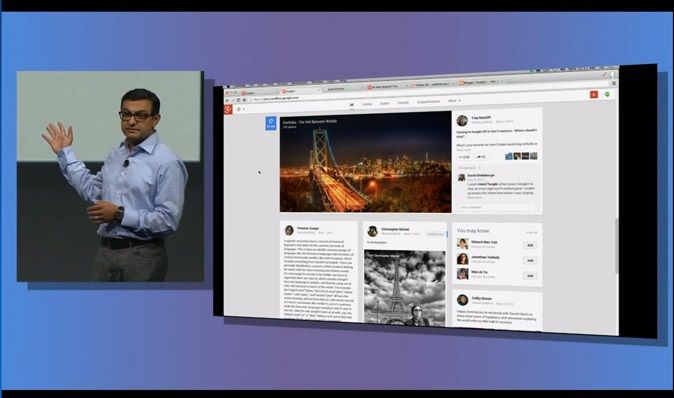This screenshot has width=674, height=398.
Task: Click the +1 button on Trey Ratcliff's post
Action: [x=465, y=157]
